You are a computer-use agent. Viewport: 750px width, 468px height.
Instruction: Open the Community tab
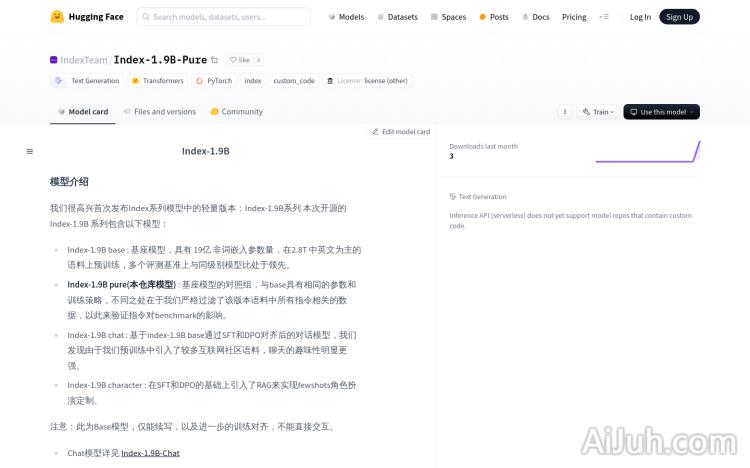pyautogui.click(x=236, y=112)
